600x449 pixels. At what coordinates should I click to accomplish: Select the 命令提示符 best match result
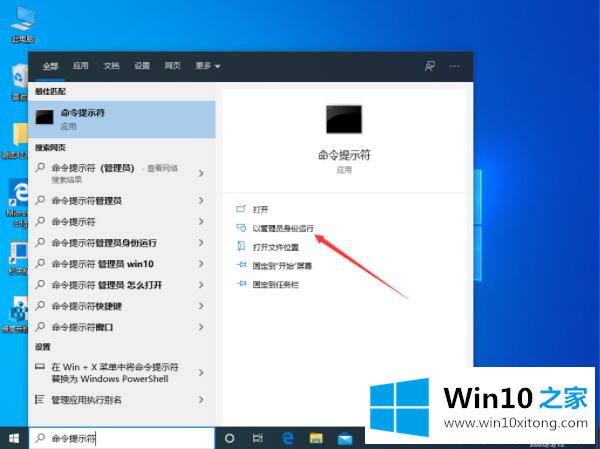(x=122, y=119)
